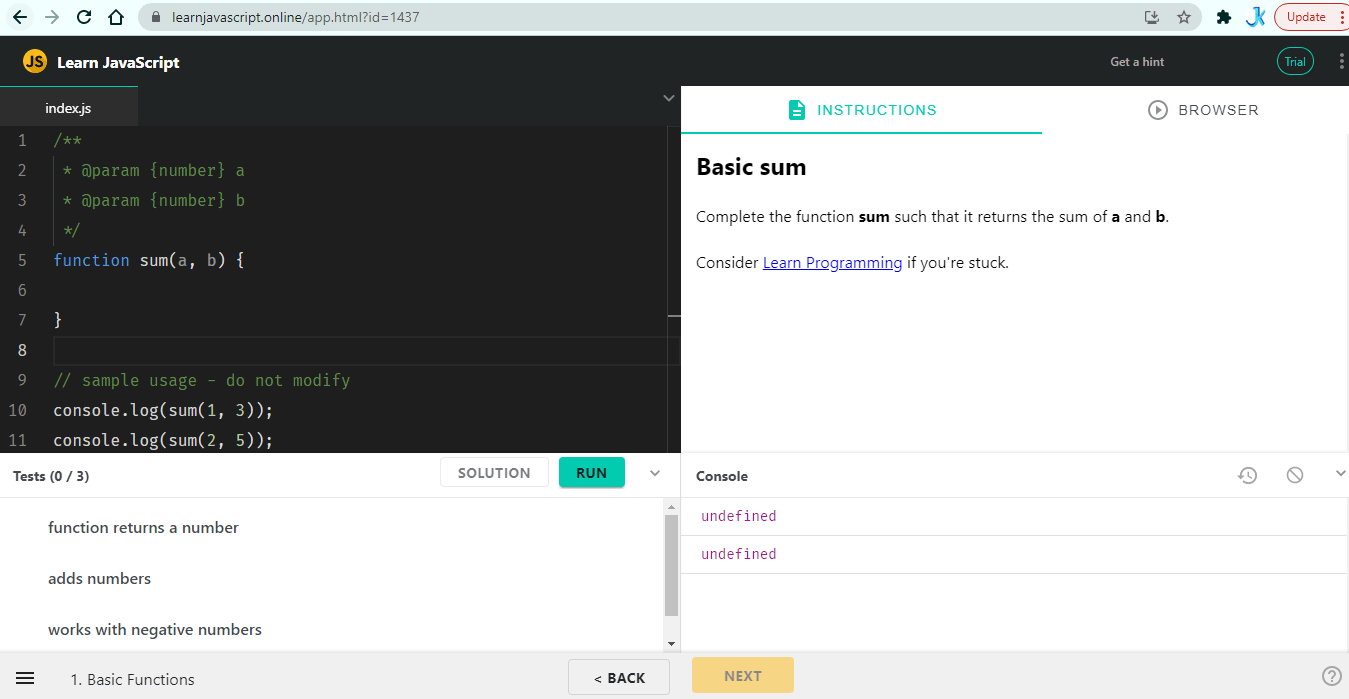This screenshot has height=699, width=1349.
Task: Open the dropdown next to the RUN button
Action: [x=655, y=472]
